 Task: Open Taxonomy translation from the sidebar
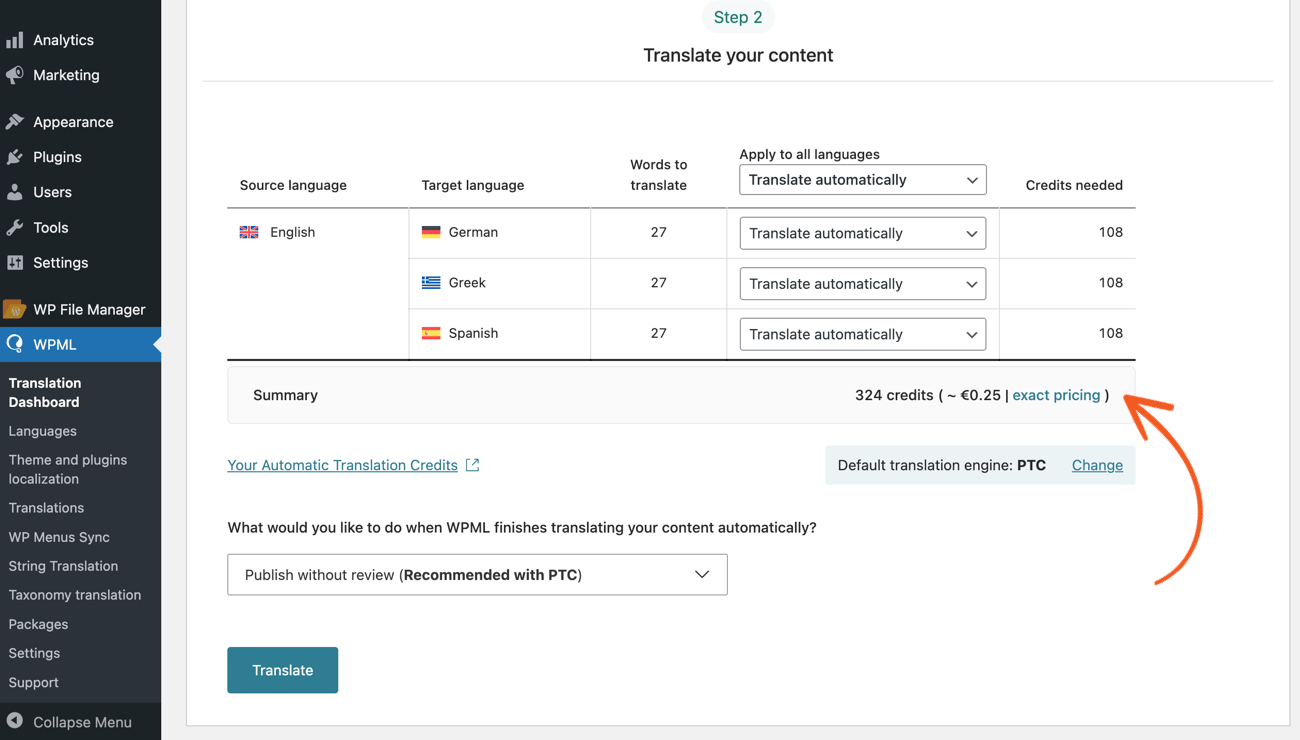click(74, 594)
